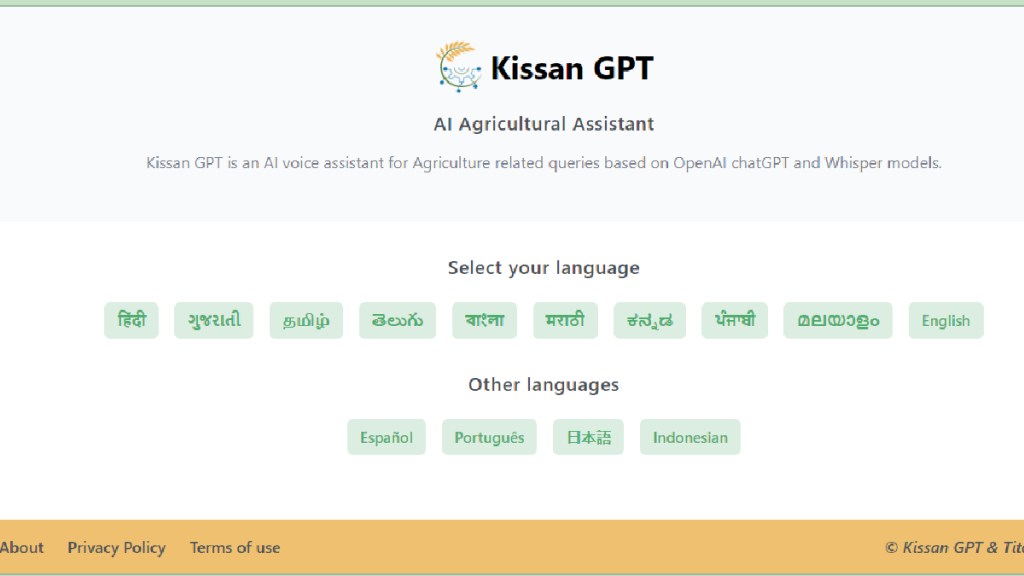
Task: Select Hindi (हिंदी) language button
Action: [x=131, y=321]
